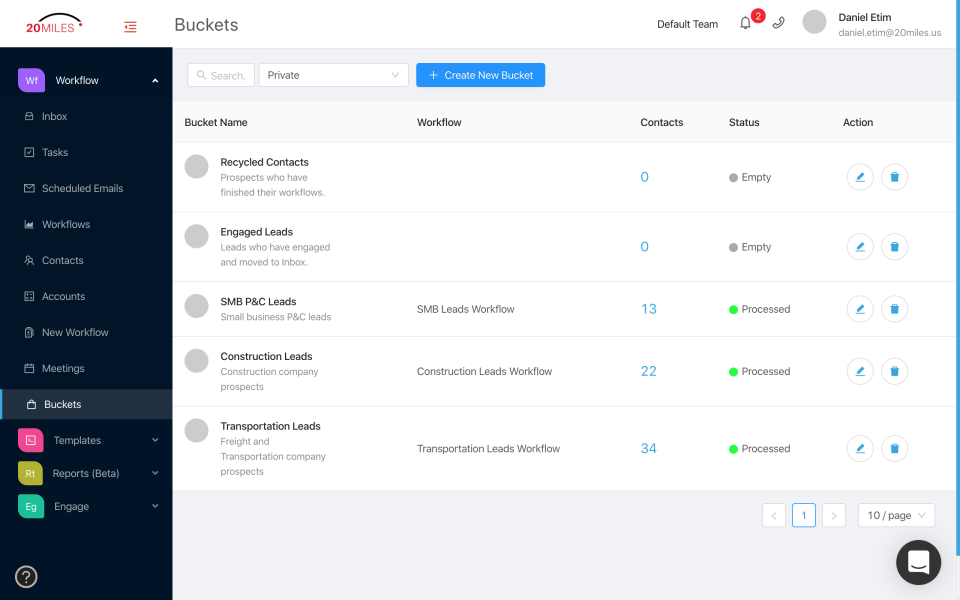Open the dialer phone icon in the header
This screenshot has height=600, width=960.
(778, 22)
